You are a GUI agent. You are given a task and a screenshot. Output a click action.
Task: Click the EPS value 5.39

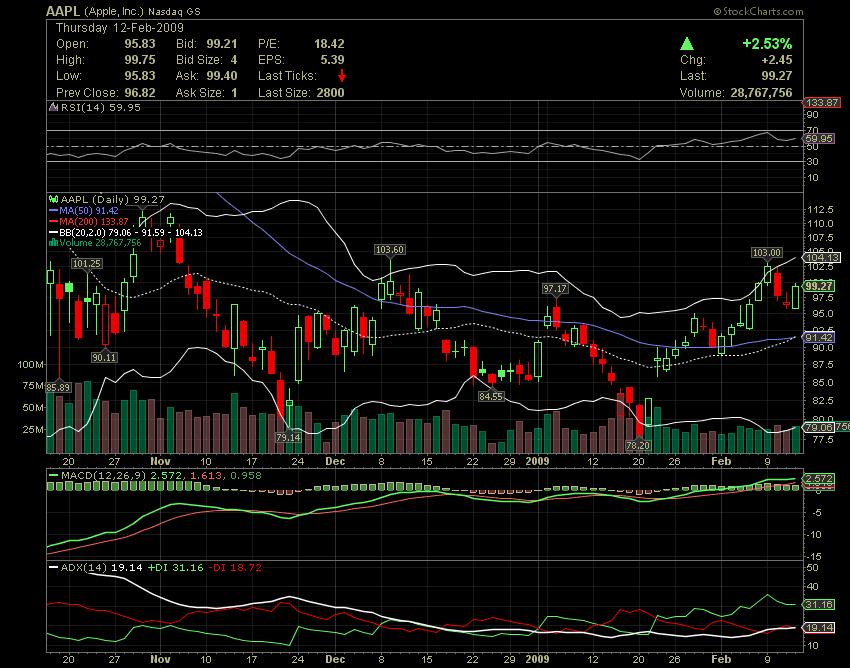(x=332, y=60)
